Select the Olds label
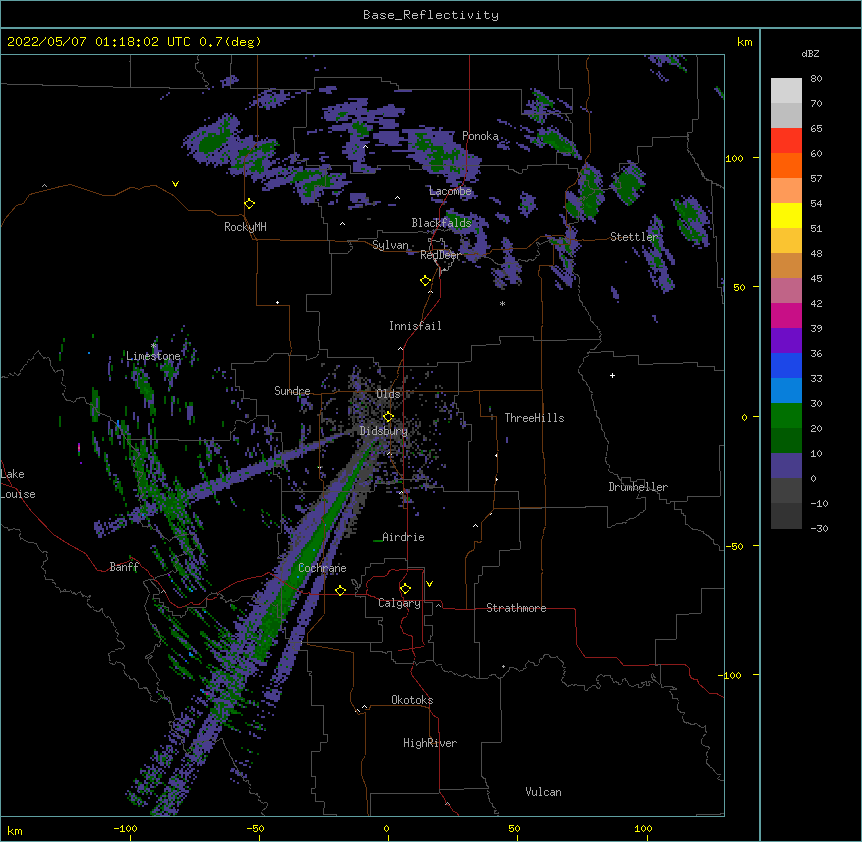Viewport: 862px width, 842px height. click(x=388, y=394)
